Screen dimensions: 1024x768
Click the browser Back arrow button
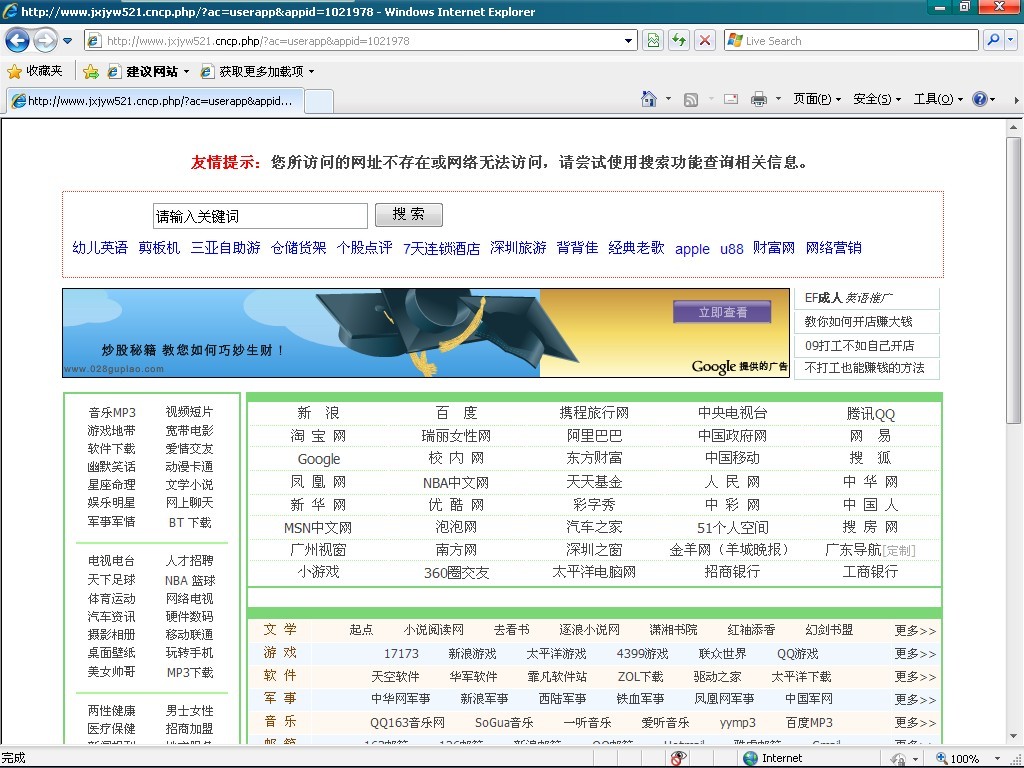(17, 40)
